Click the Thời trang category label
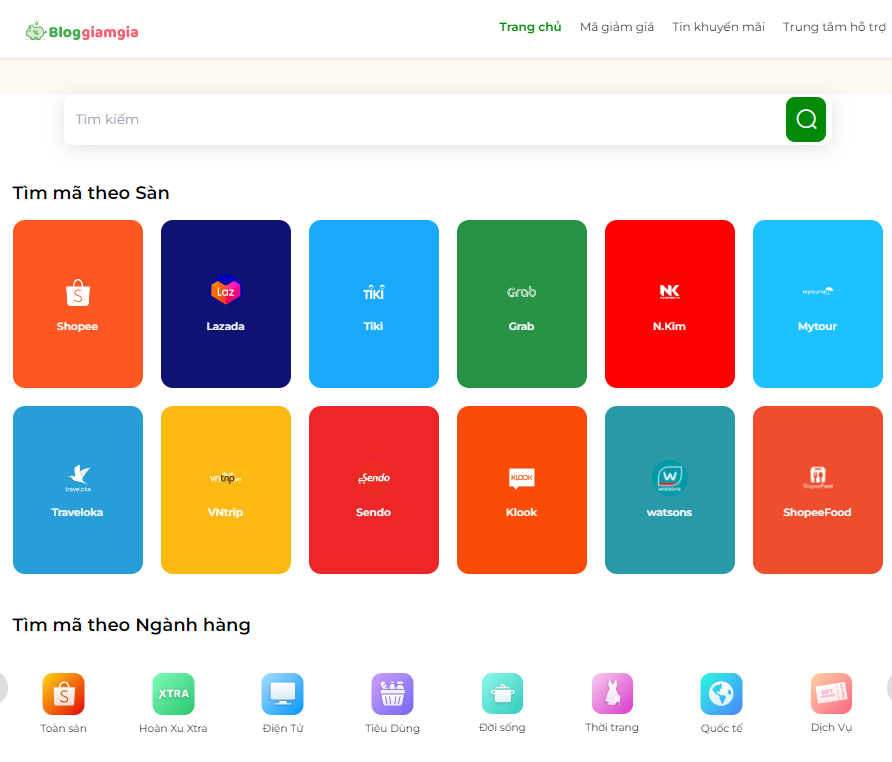892x762 pixels. 612,727
